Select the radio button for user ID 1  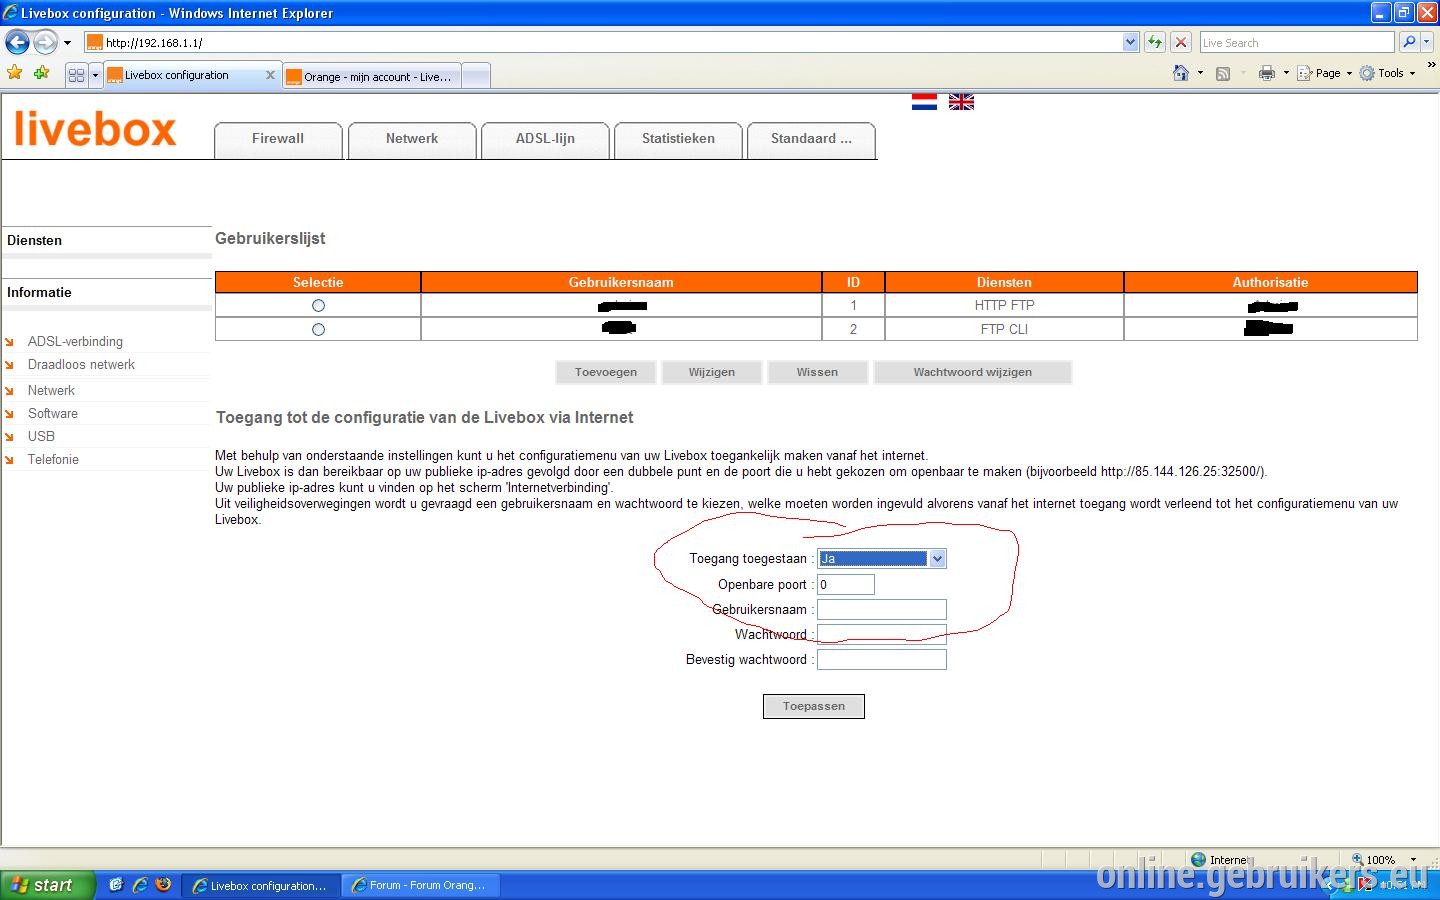[x=318, y=305]
